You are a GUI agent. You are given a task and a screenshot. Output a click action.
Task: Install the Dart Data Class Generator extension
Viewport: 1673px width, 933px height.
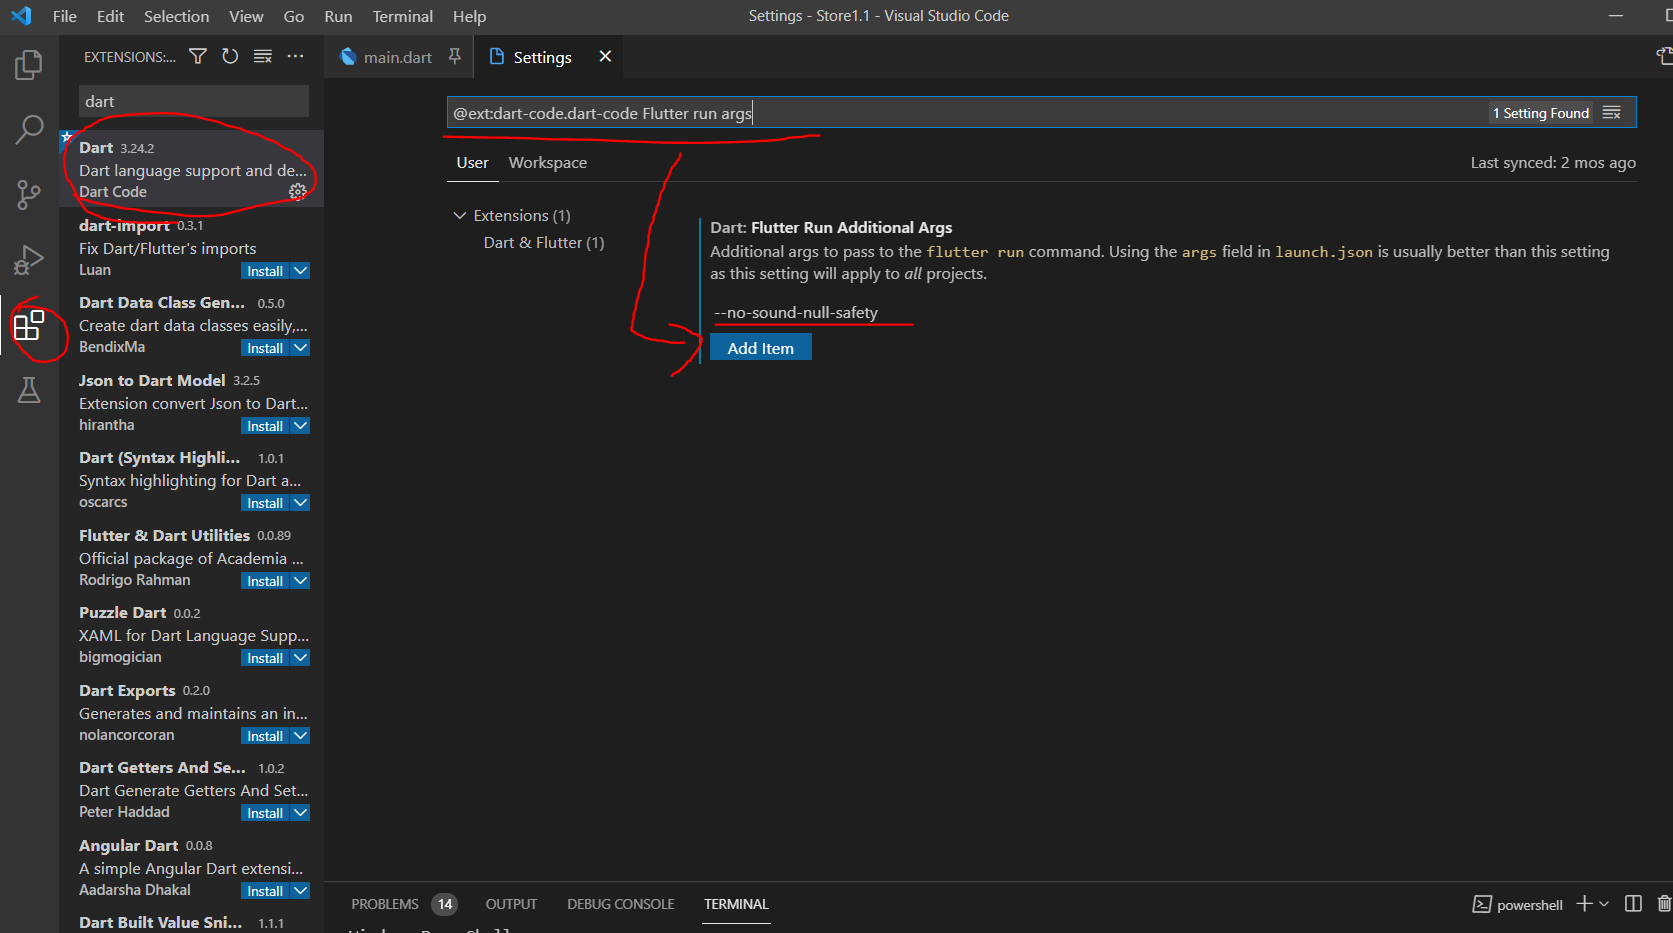click(265, 348)
